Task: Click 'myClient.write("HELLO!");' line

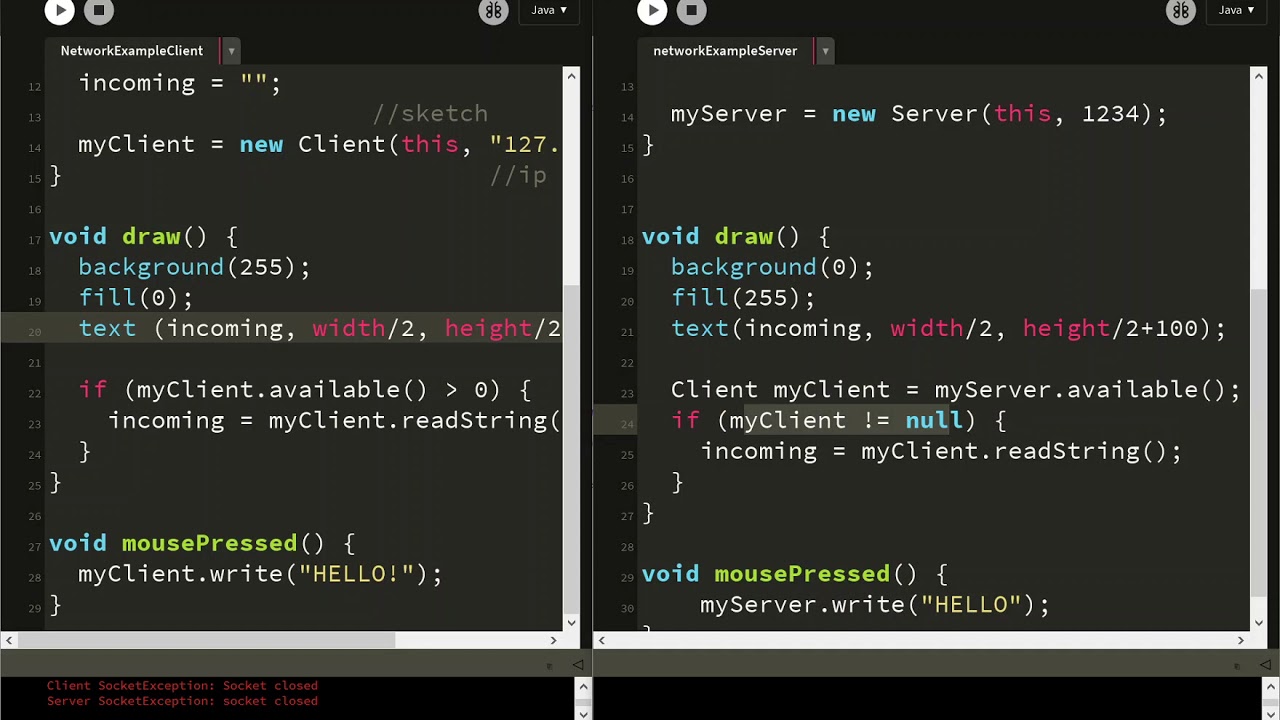Action: (x=260, y=574)
